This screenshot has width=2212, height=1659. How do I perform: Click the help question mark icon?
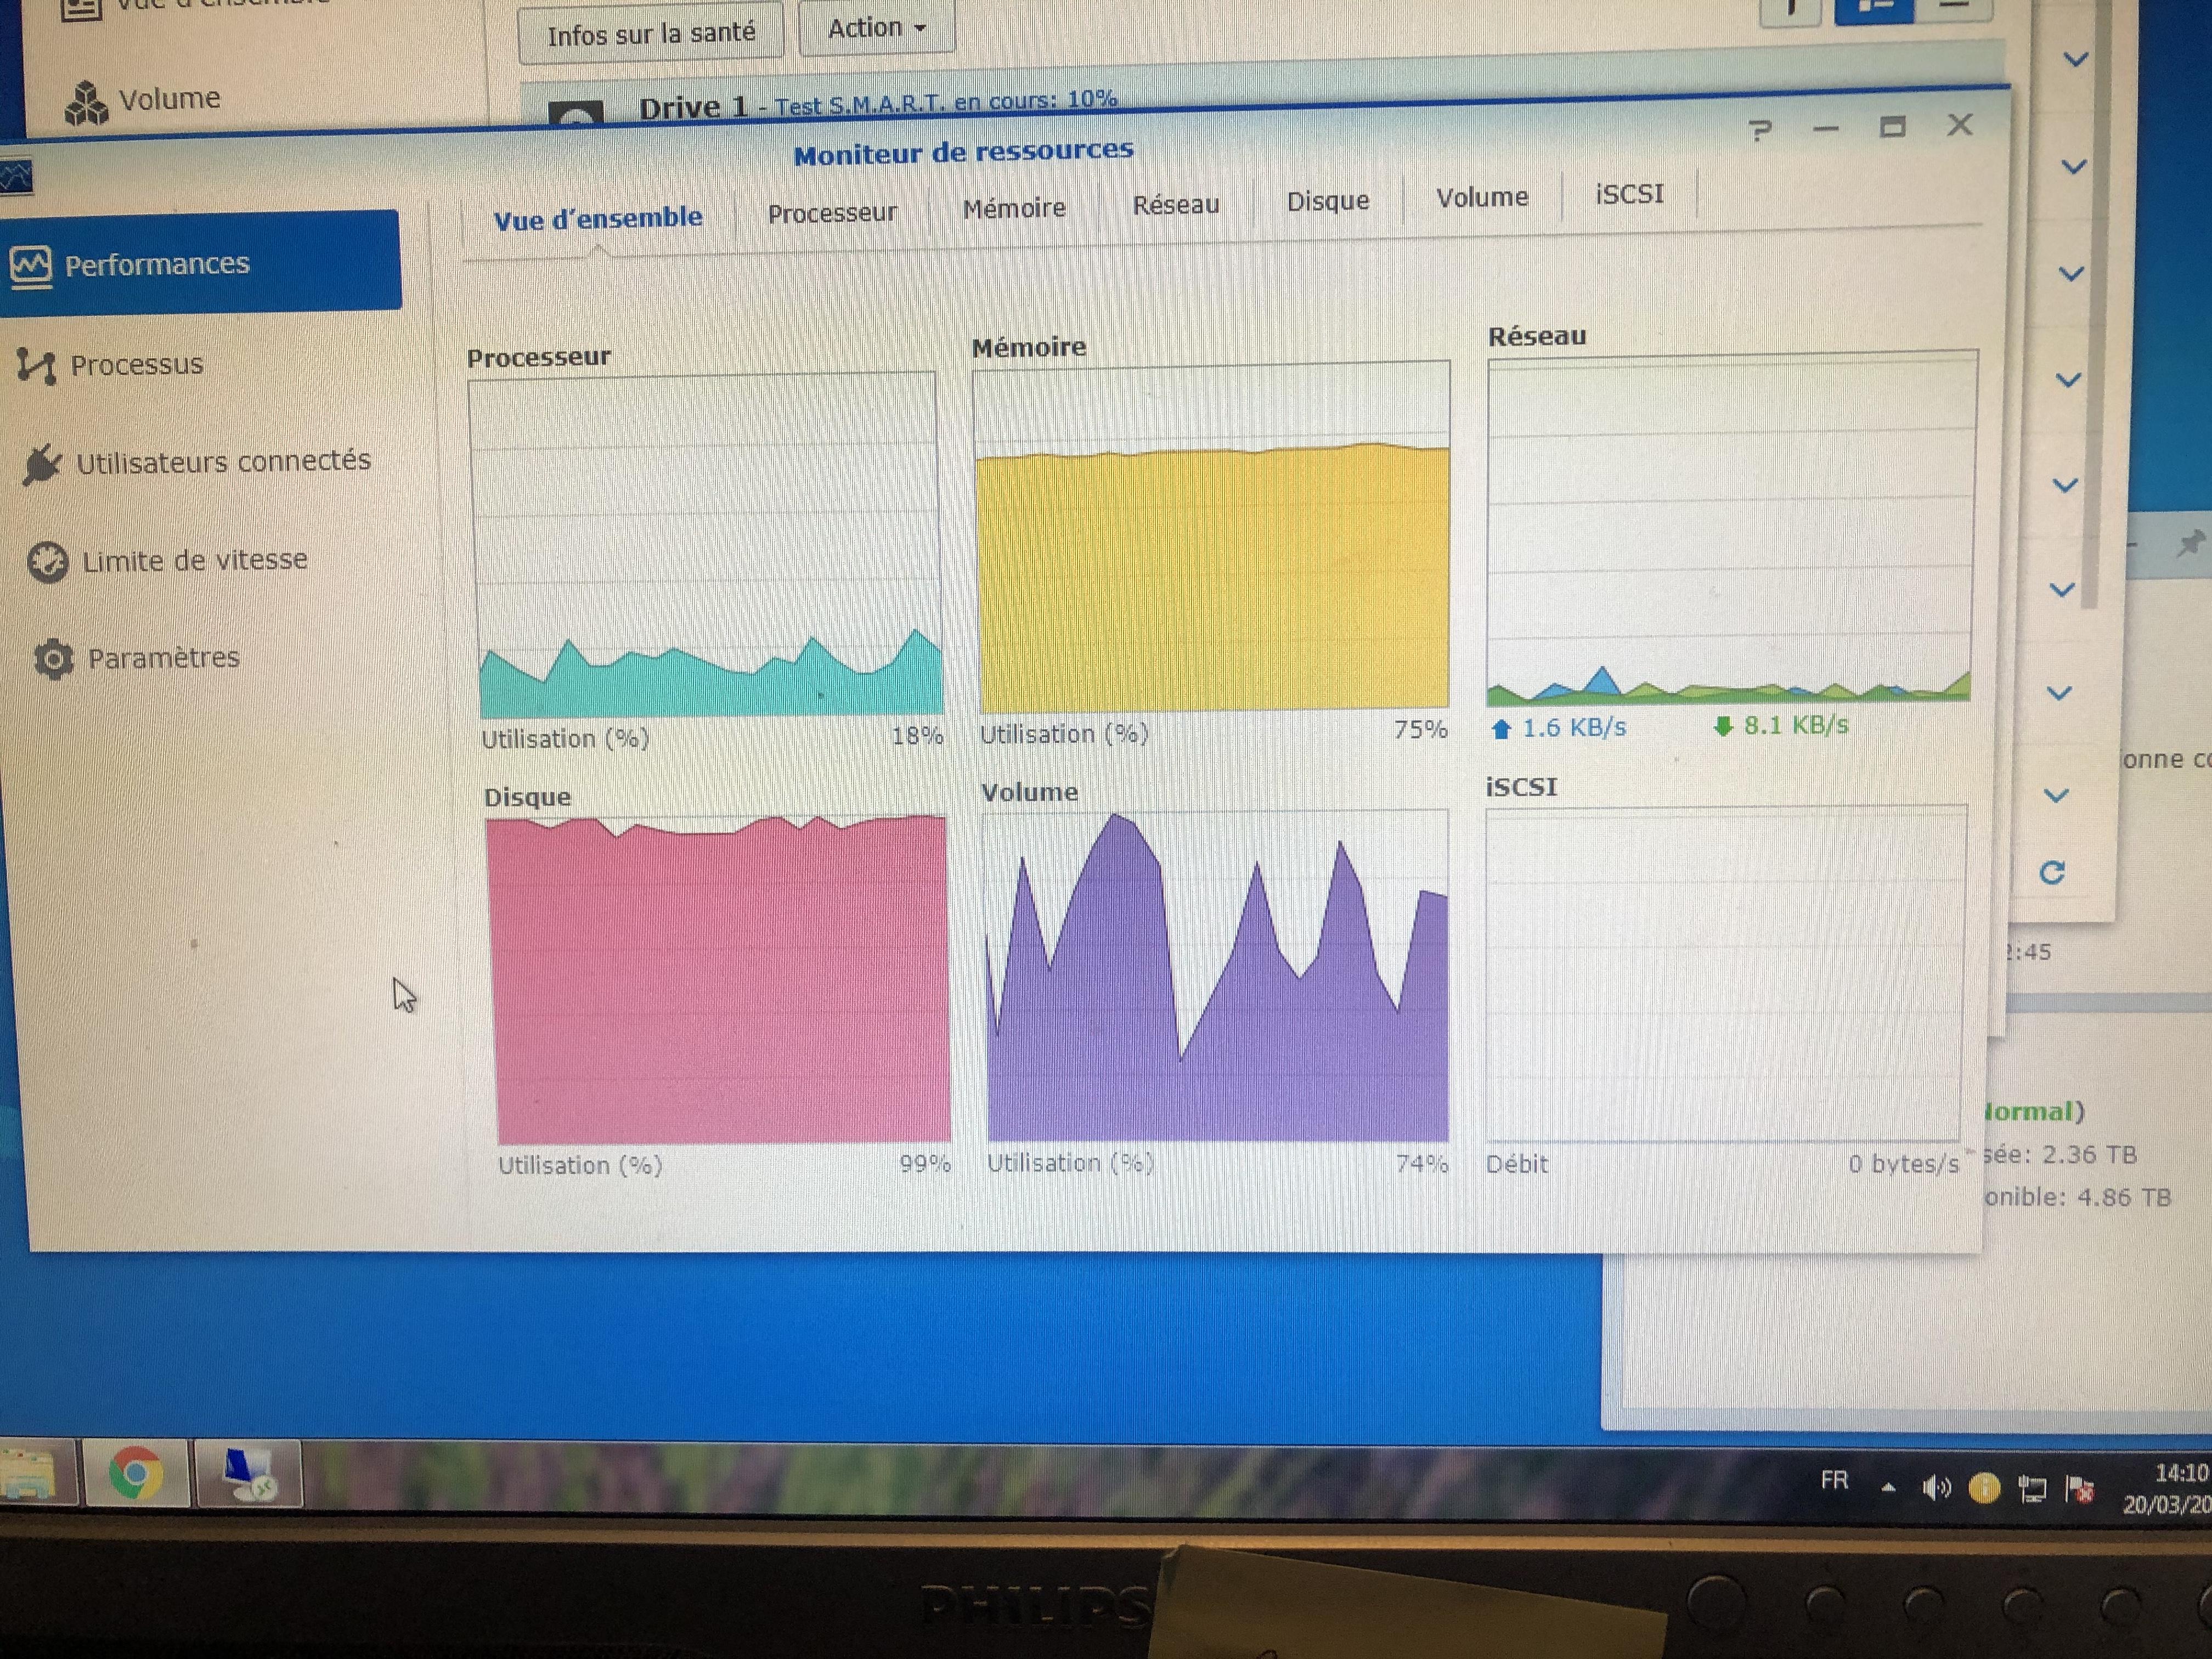[x=1760, y=131]
